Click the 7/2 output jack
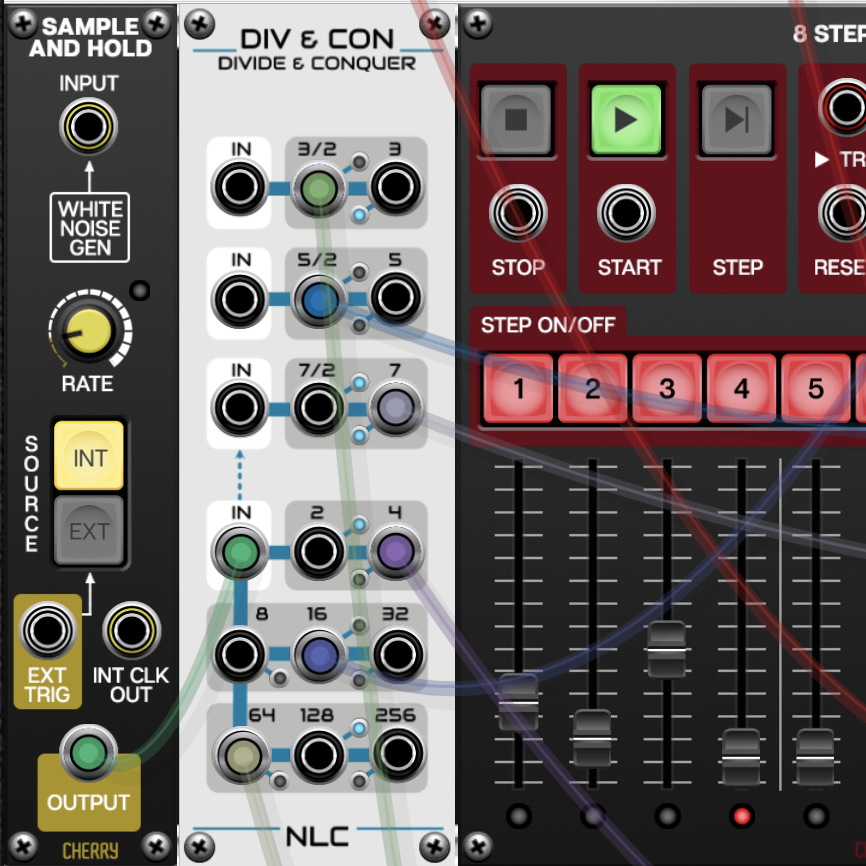Viewport: 866px width, 866px height. tap(318, 409)
